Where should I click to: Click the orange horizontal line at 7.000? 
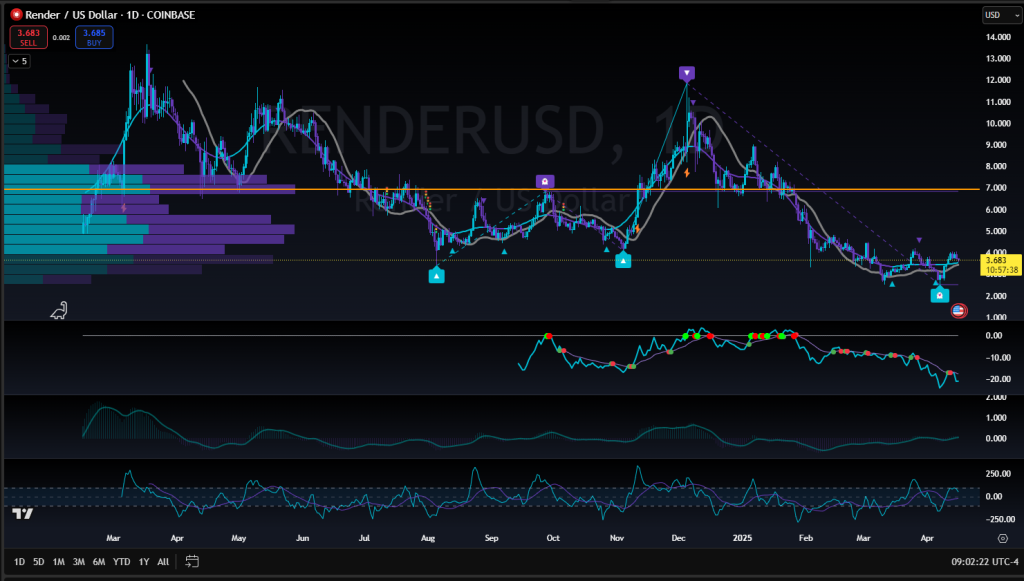click(x=490, y=189)
